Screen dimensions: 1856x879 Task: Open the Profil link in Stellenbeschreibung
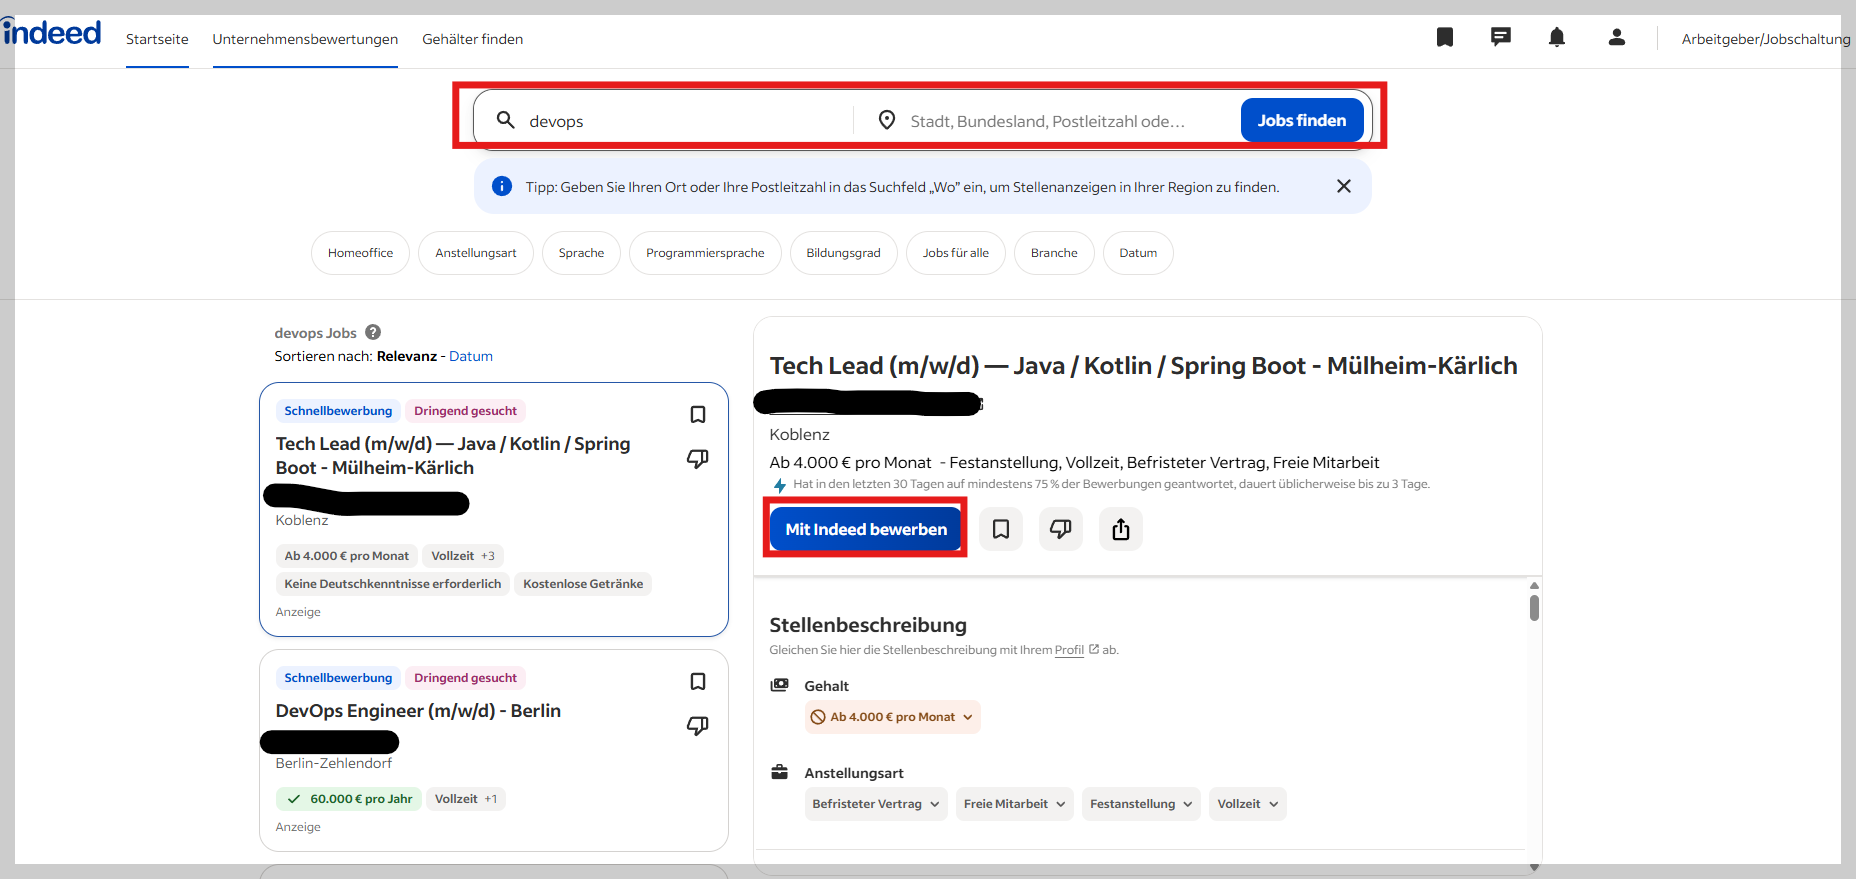[1069, 650]
